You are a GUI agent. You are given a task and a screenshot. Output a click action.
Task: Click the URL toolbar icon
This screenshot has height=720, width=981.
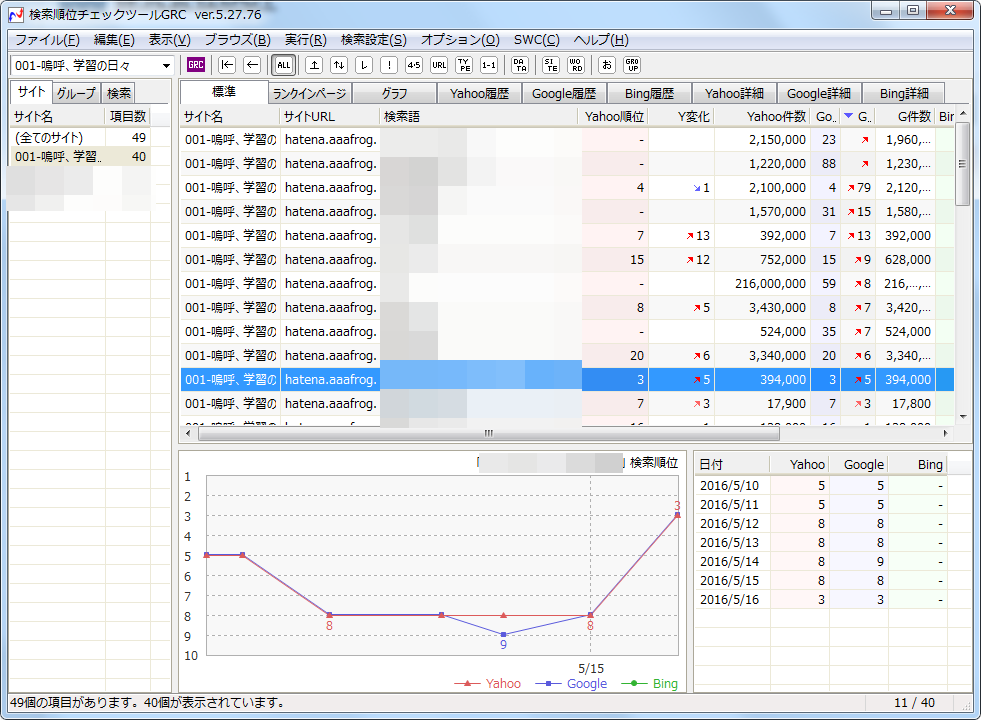click(x=439, y=64)
